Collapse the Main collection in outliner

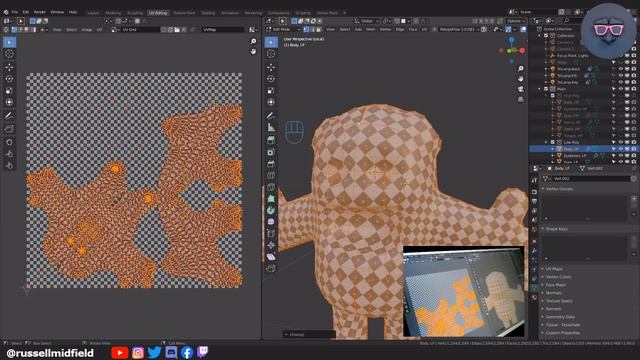[540, 89]
